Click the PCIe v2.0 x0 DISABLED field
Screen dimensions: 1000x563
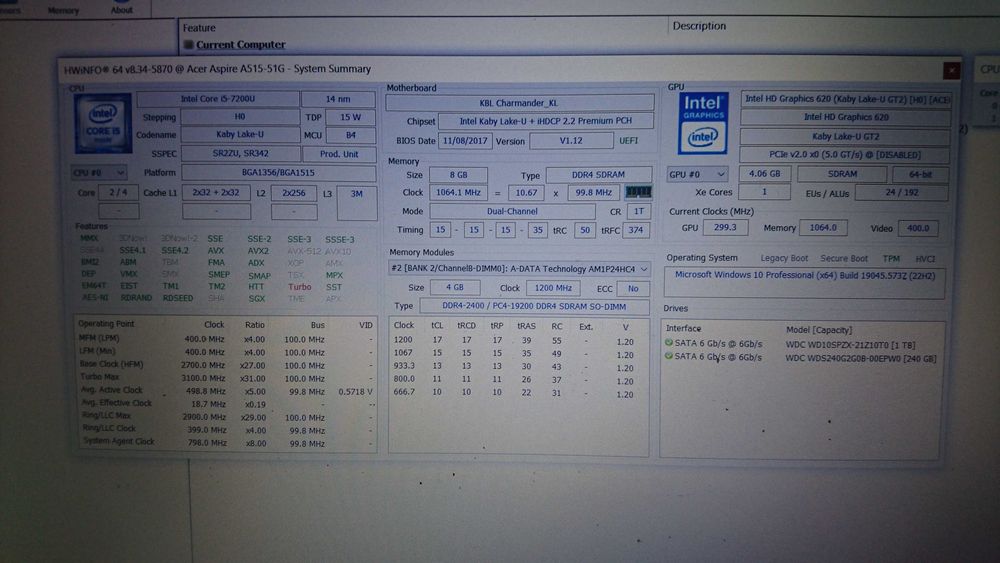click(x=844, y=155)
